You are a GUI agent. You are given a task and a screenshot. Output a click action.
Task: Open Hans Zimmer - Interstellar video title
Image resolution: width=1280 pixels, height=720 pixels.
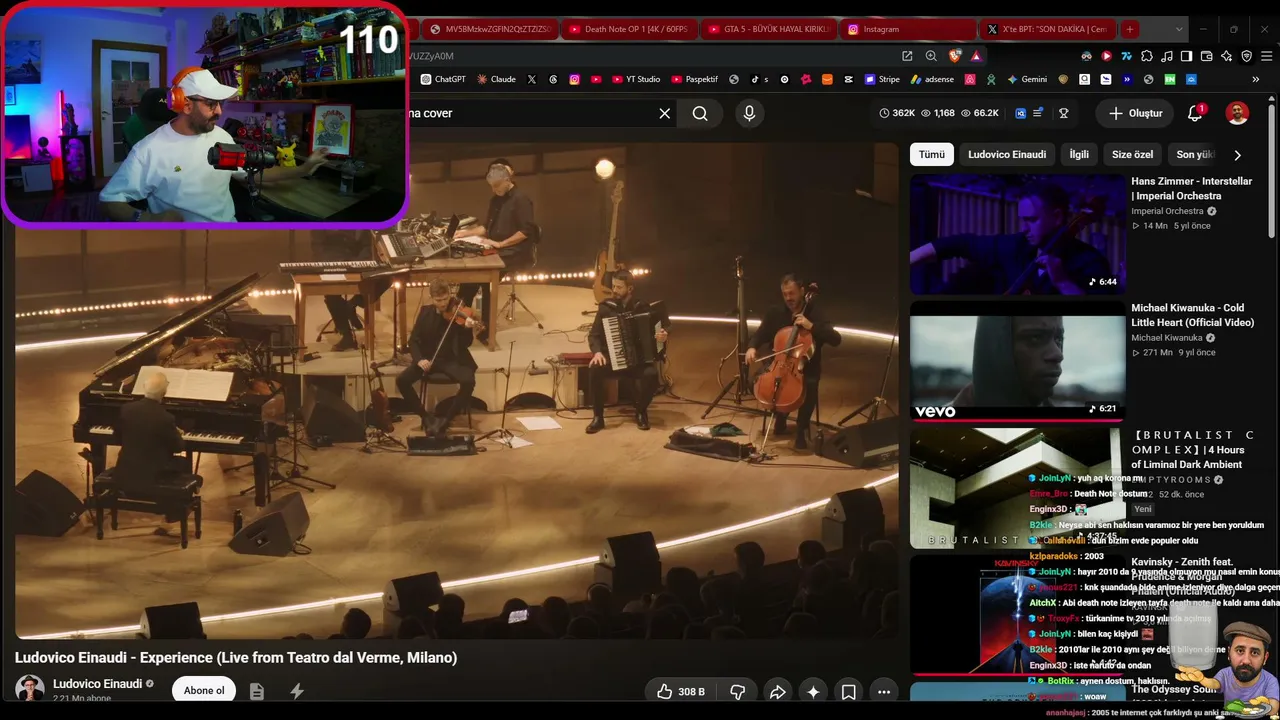1191,188
